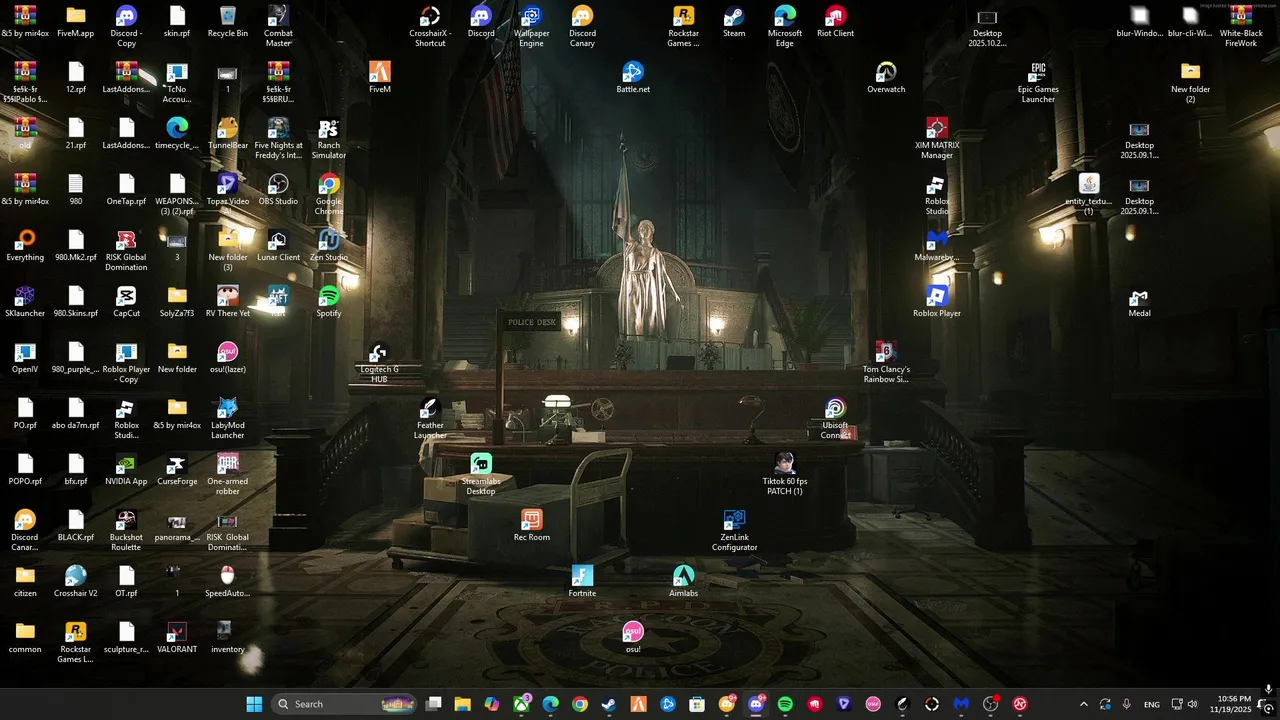
Task: Open the SolyZa7f3 folder
Action: (x=177, y=302)
